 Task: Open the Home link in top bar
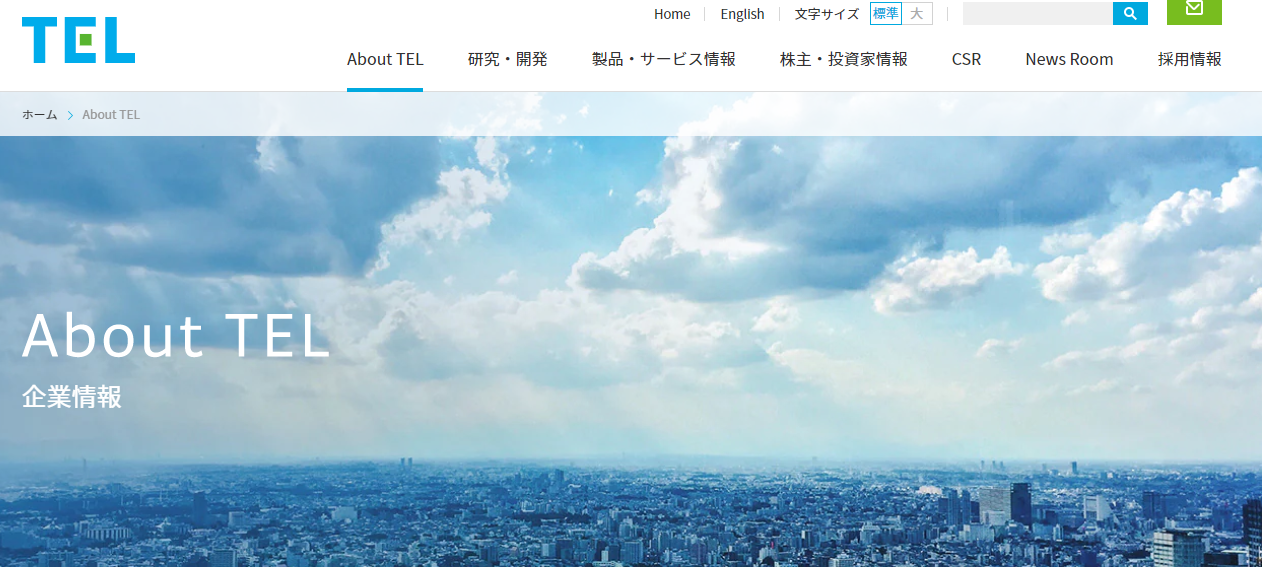[672, 14]
